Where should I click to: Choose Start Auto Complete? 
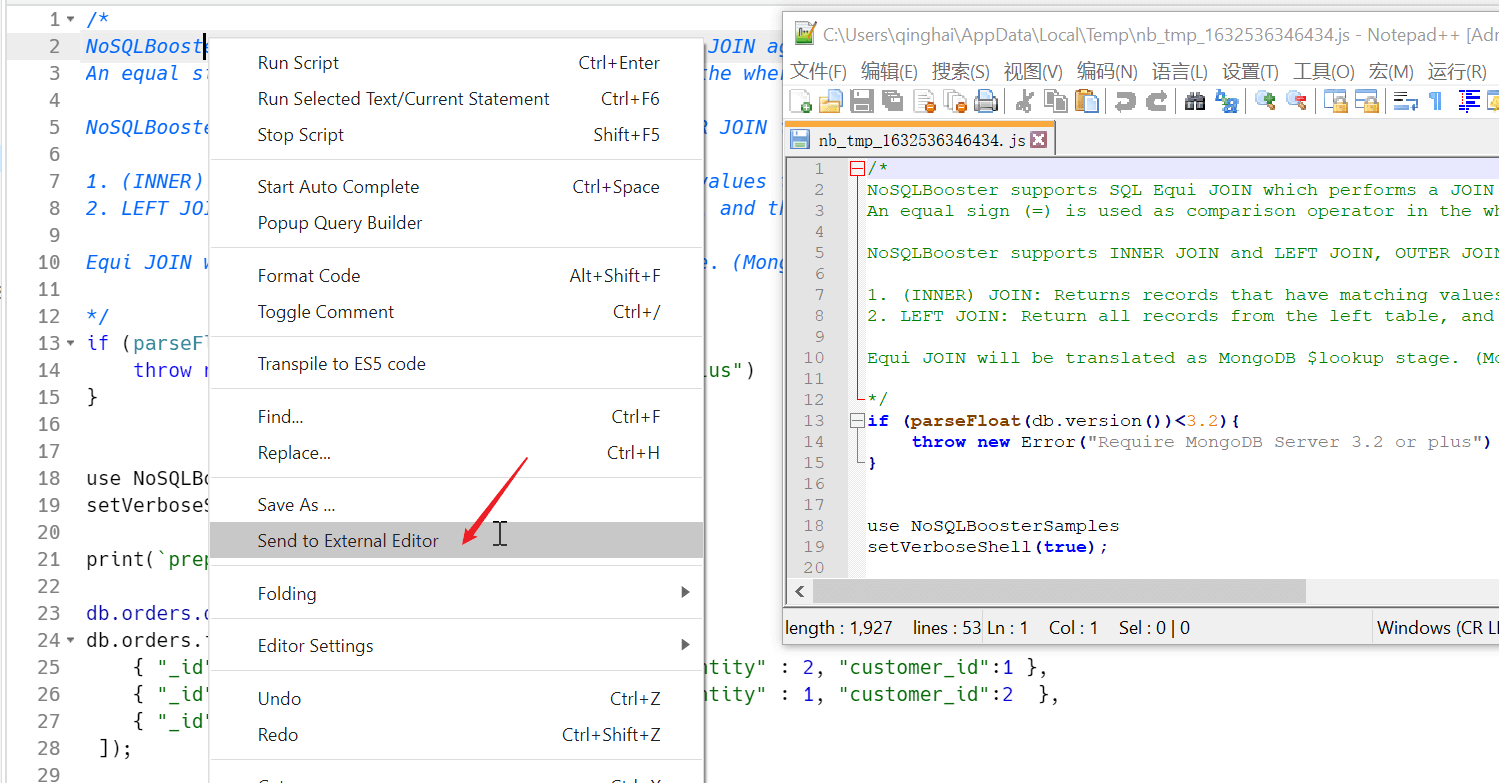click(457, 187)
